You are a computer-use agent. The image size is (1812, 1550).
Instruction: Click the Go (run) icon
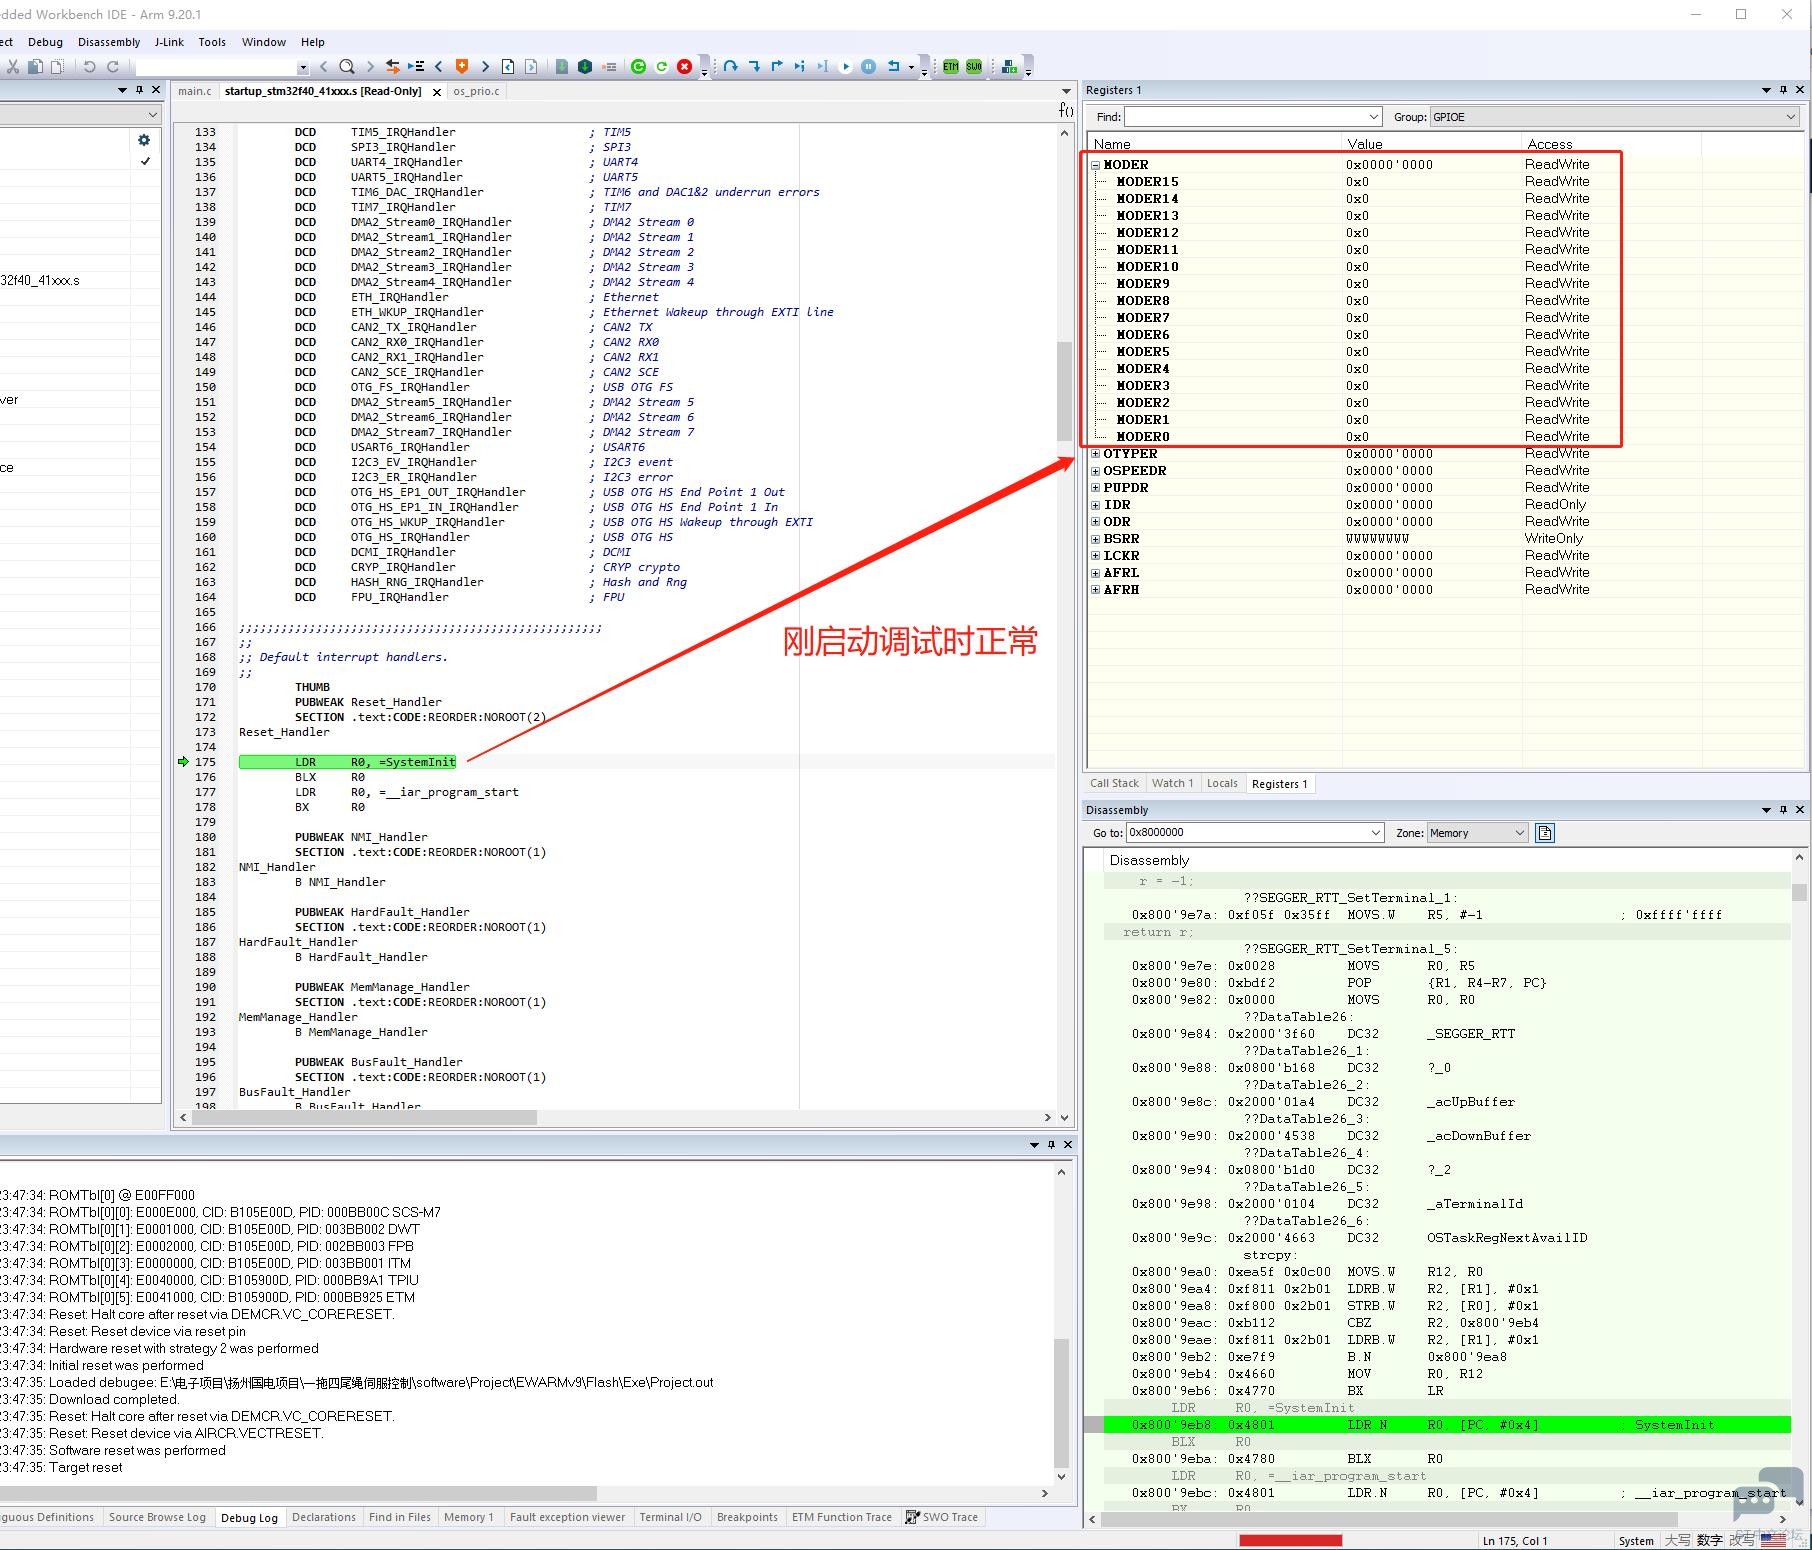pos(845,66)
